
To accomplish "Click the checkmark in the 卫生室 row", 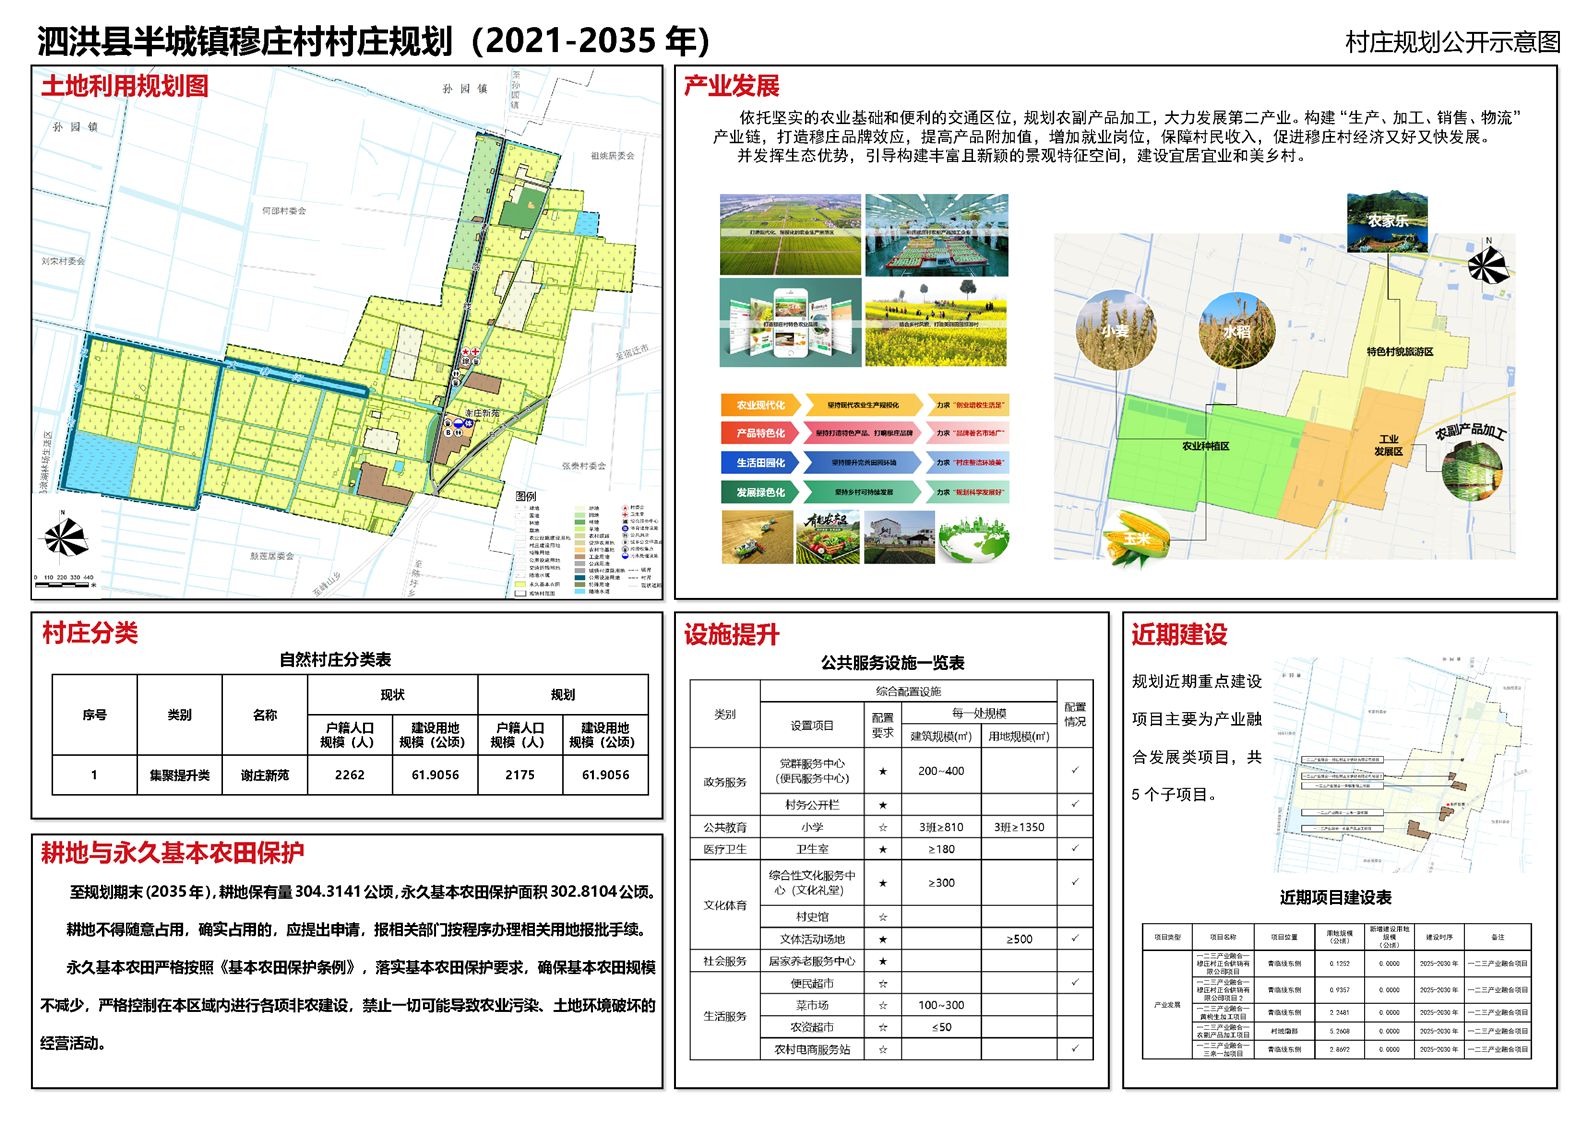I will [1074, 848].
